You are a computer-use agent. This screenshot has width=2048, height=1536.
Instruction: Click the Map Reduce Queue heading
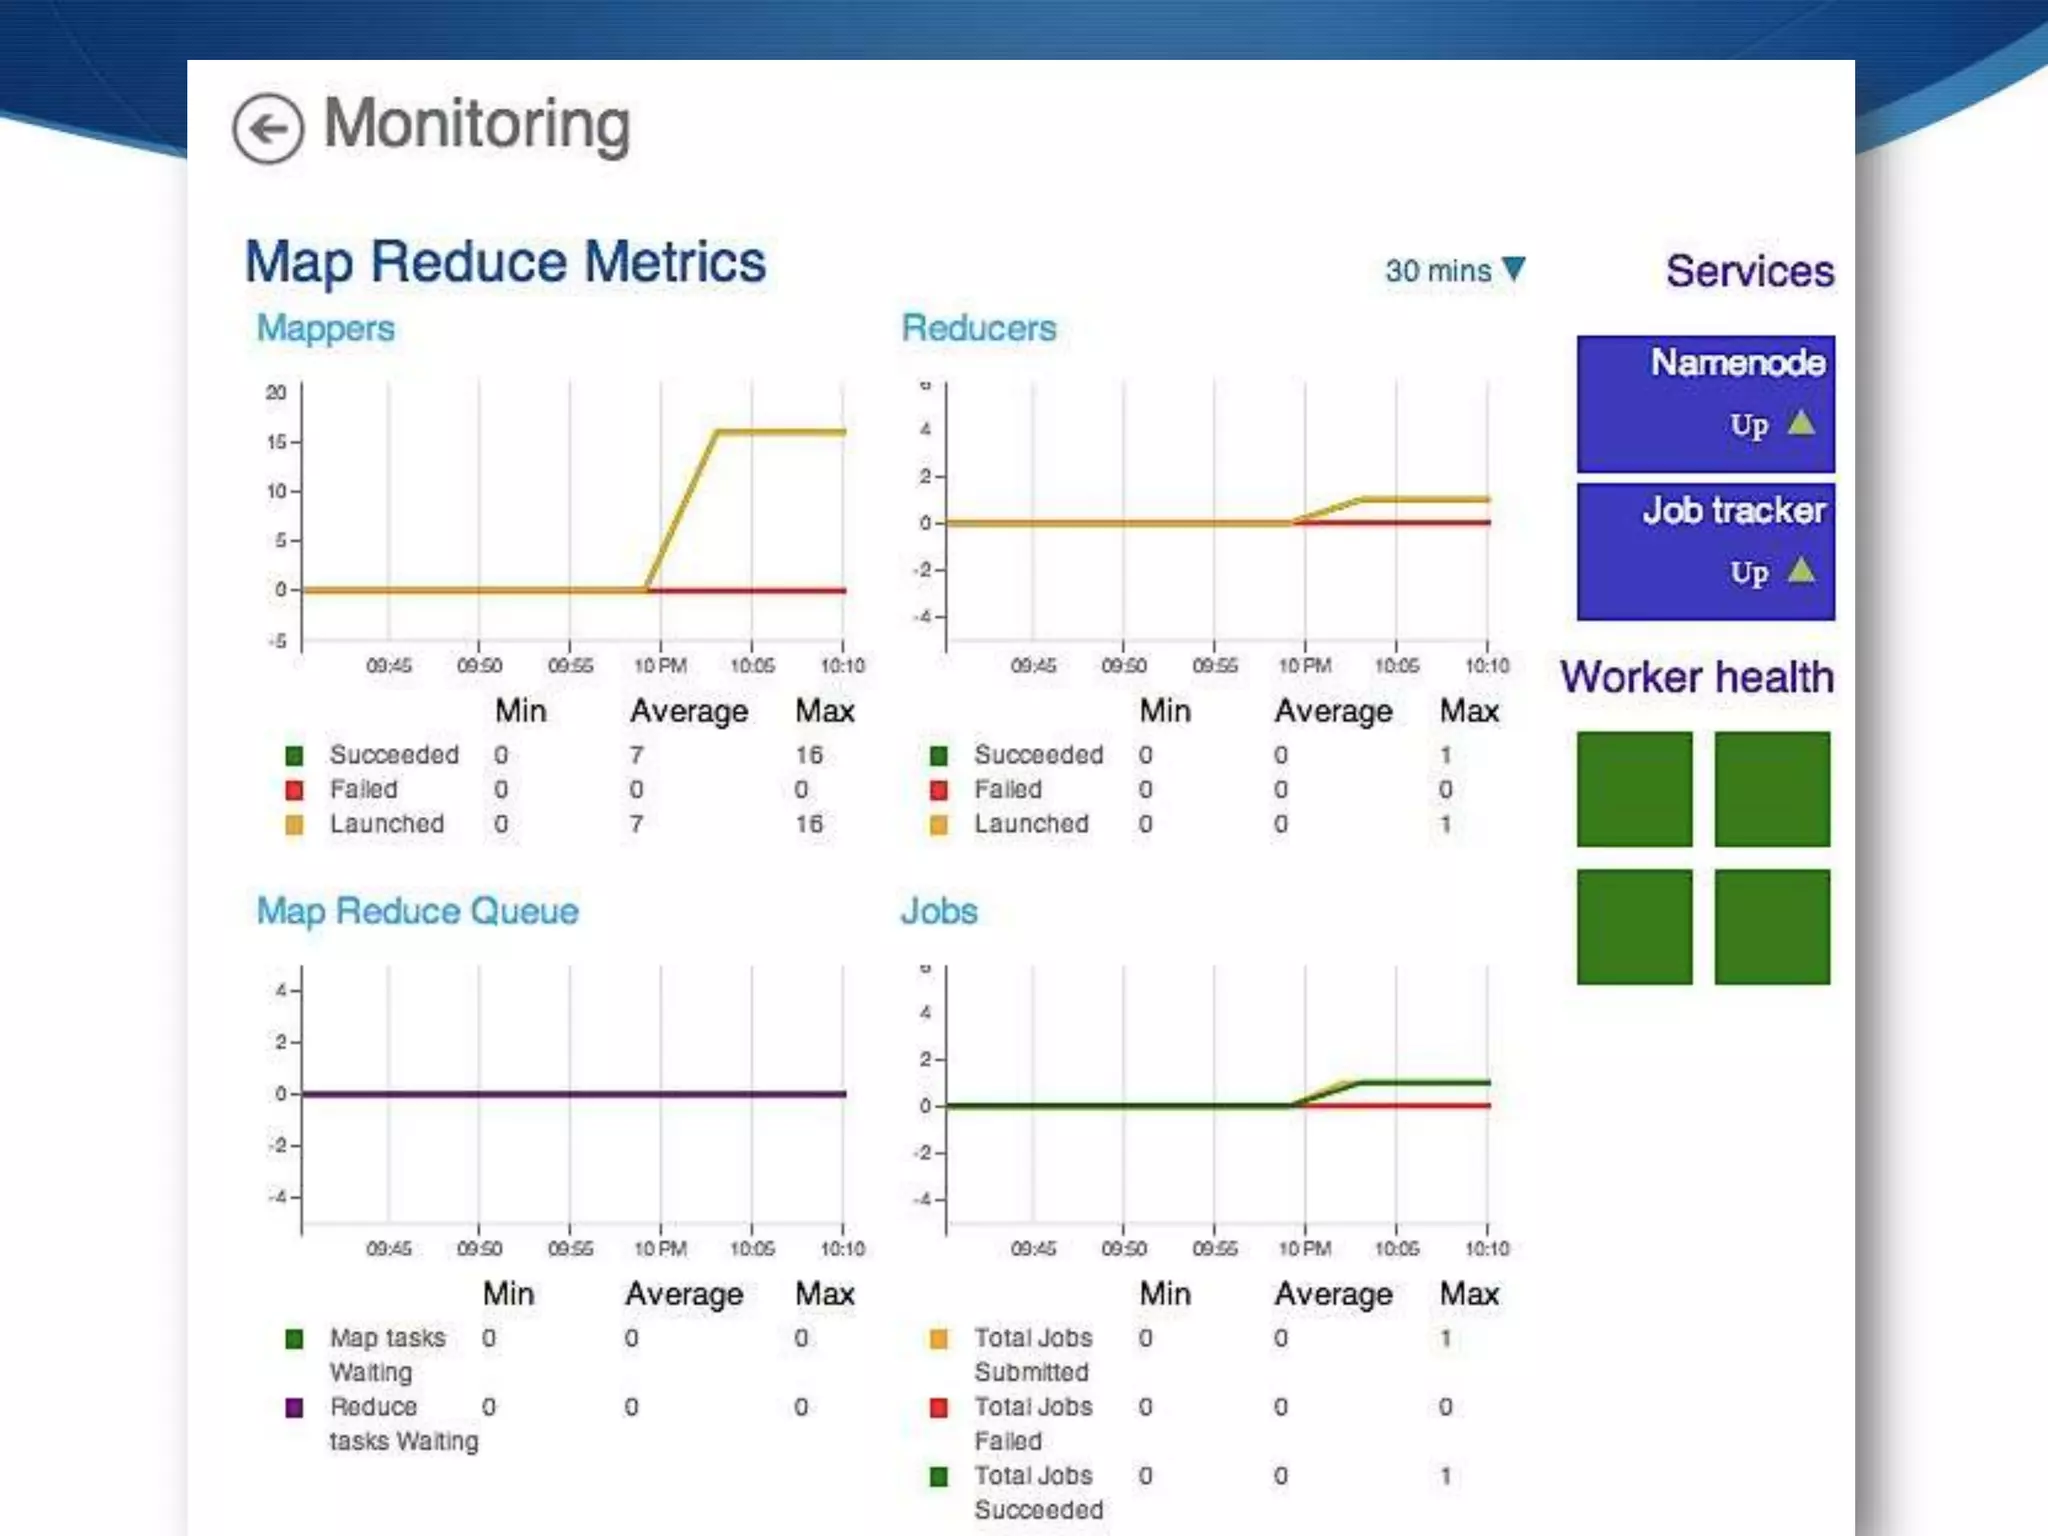coord(417,911)
